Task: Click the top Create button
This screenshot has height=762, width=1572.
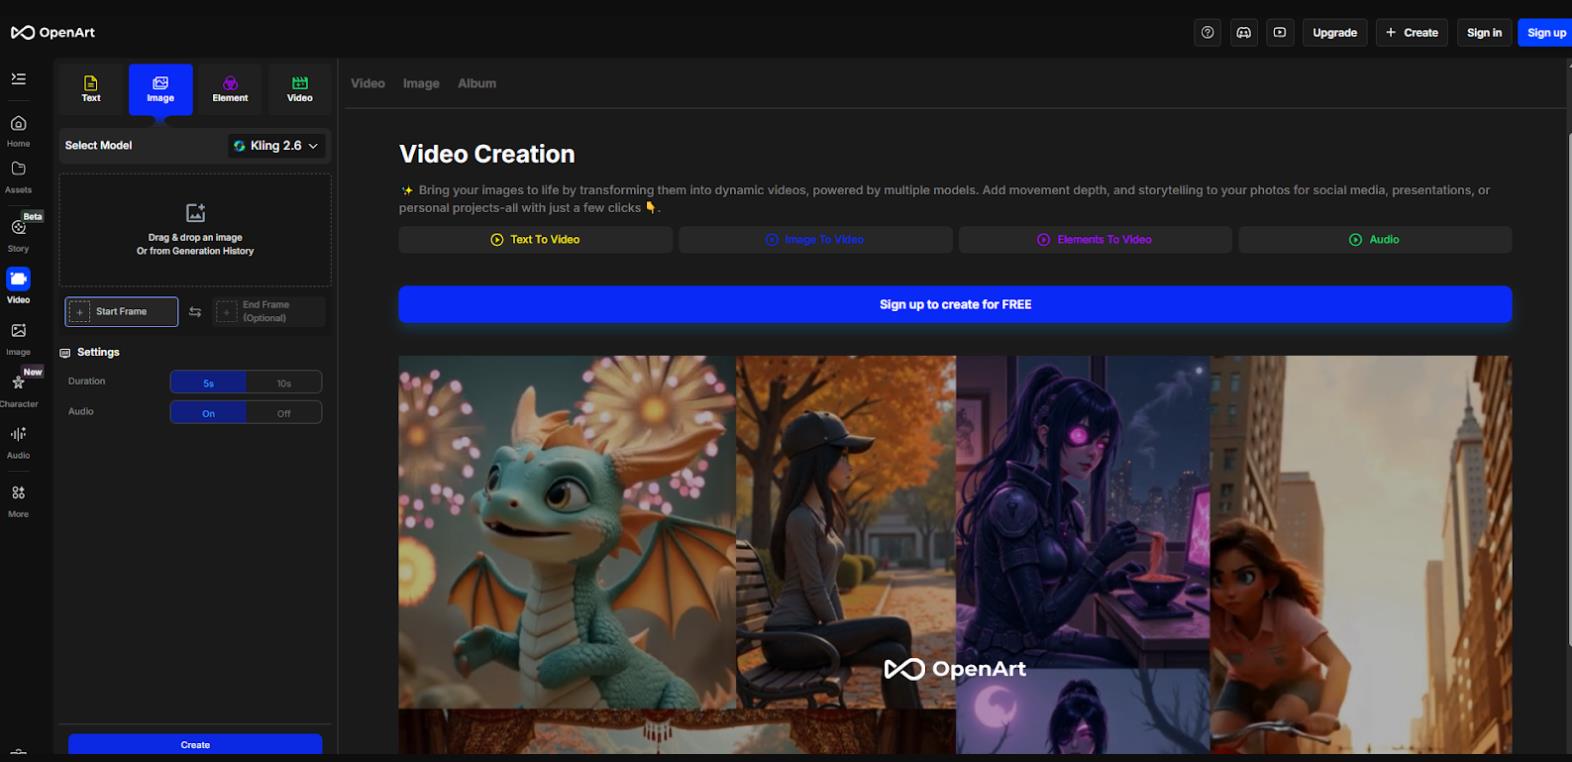Action: pyautogui.click(x=1411, y=33)
